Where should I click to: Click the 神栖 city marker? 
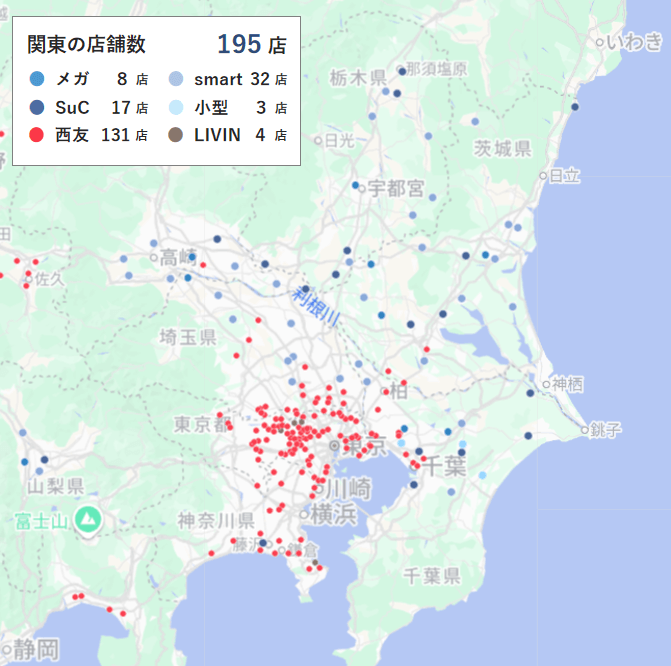pyautogui.click(x=546, y=383)
